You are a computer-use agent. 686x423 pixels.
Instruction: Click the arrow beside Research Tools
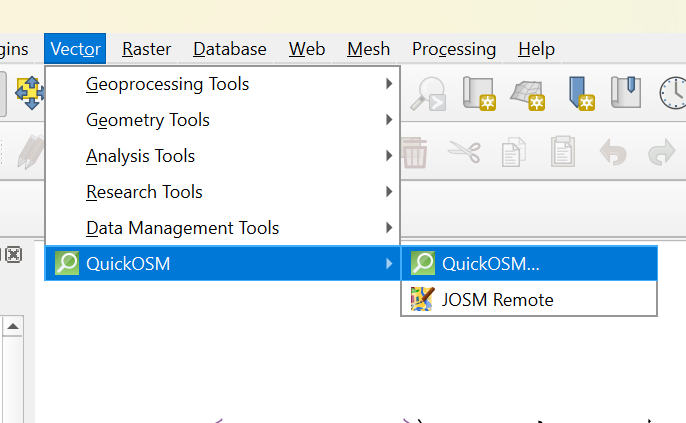tap(389, 192)
